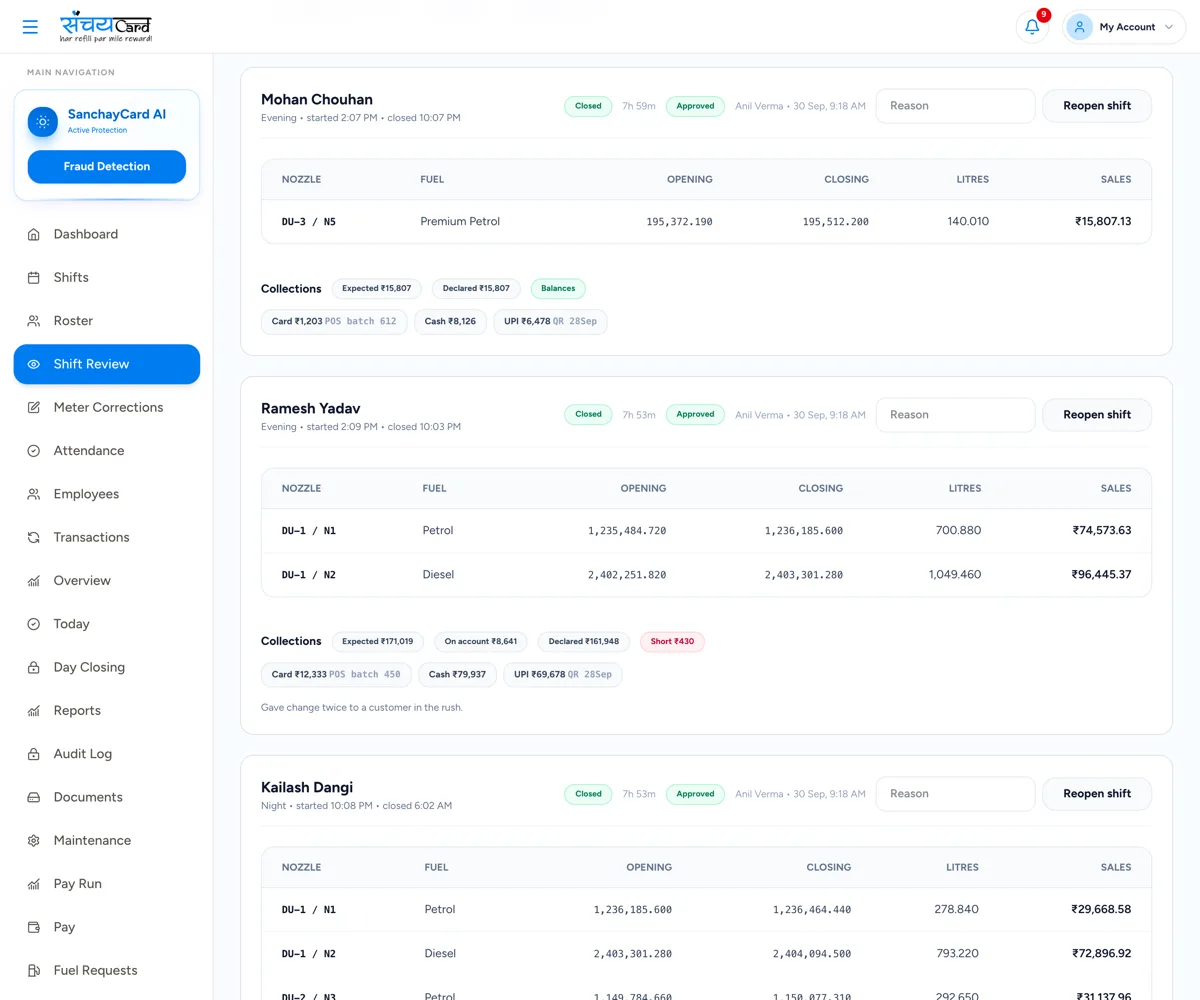Image resolution: width=1200 pixels, height=1000 pixels.
Task: Click Reason field for Ramesh Yadav
Action: pyautogui.click(x=955, y=415)
